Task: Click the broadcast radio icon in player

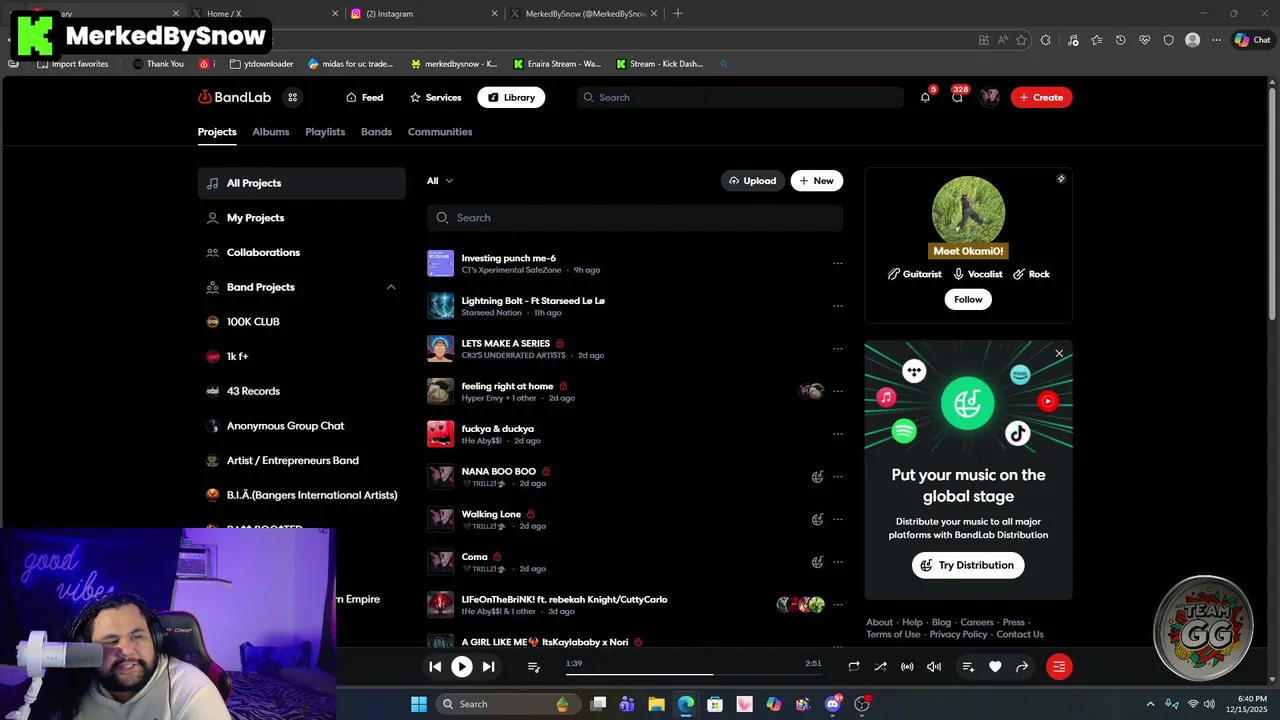Action: coord(907,667)
